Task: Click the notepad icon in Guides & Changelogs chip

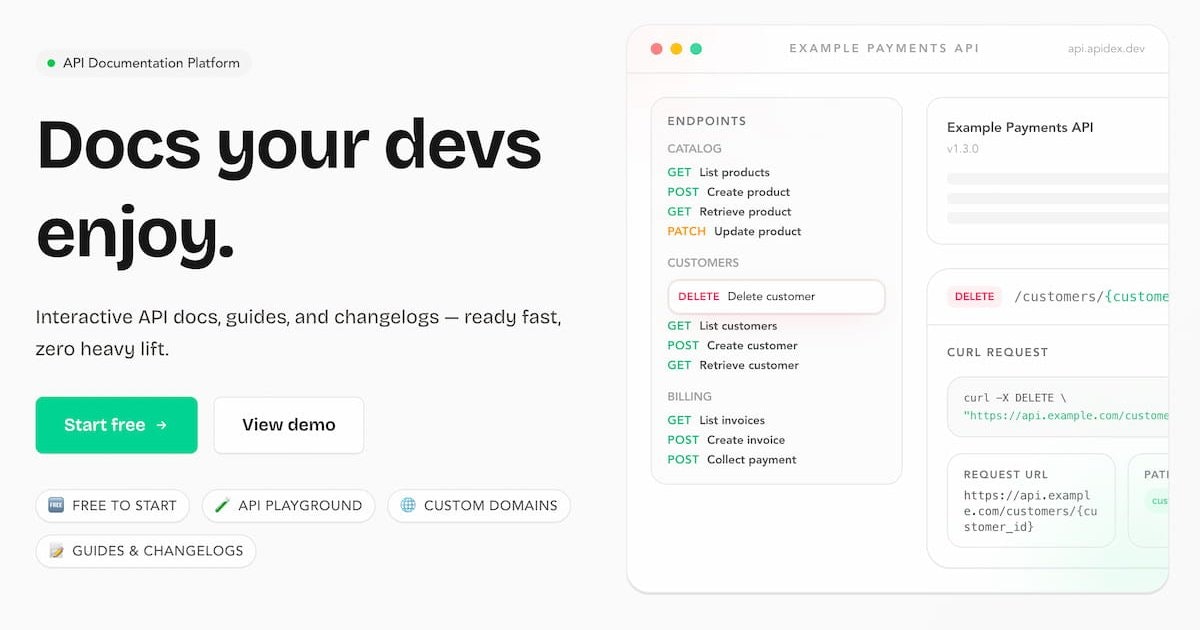Action: tap(56, 551)
